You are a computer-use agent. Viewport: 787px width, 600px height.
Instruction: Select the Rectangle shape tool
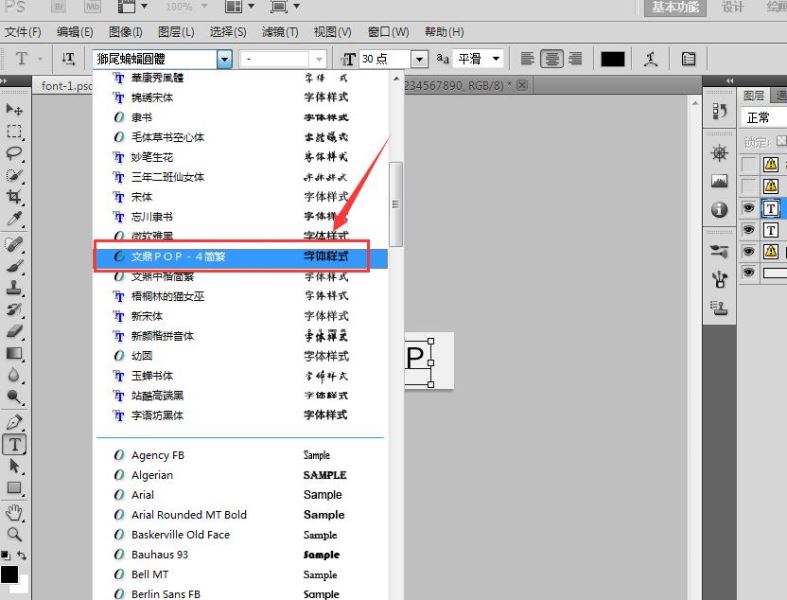coord(14,488)
